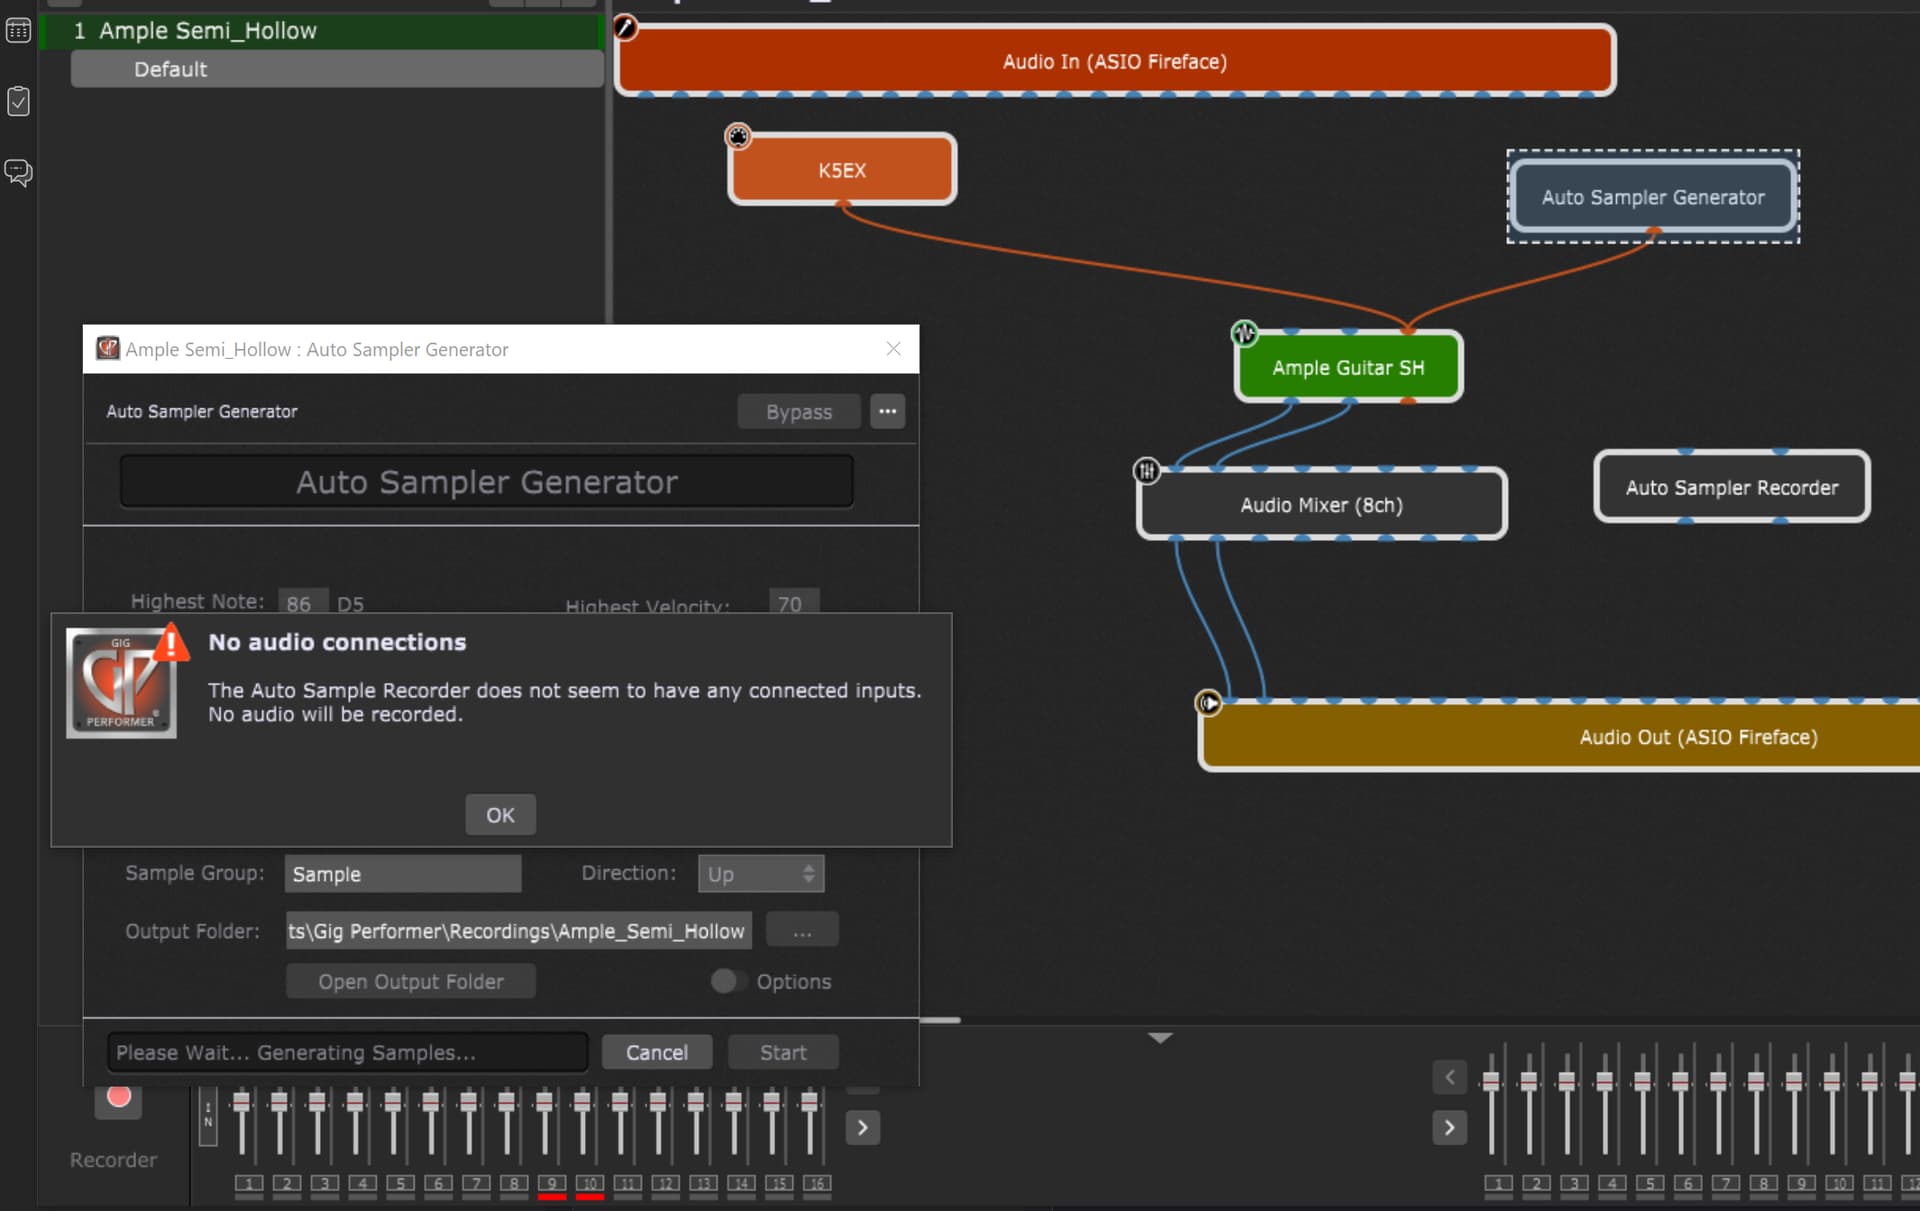
Task: Toggle input channel 5 number box by Recorder
Action: pos(400,1184)
